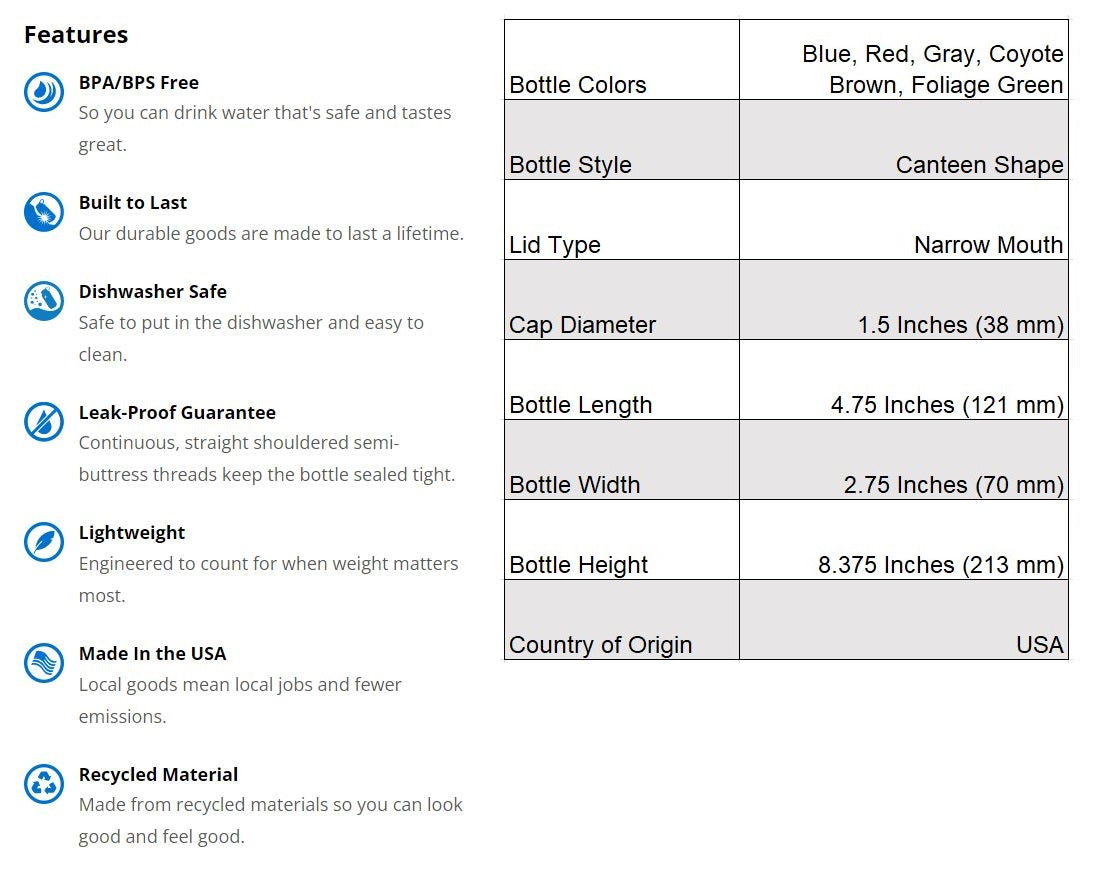This screenshot has width=1099, height=886.
Task: Click the BPA/BPS Free water drop icon
Action: (x=43, y=92)
